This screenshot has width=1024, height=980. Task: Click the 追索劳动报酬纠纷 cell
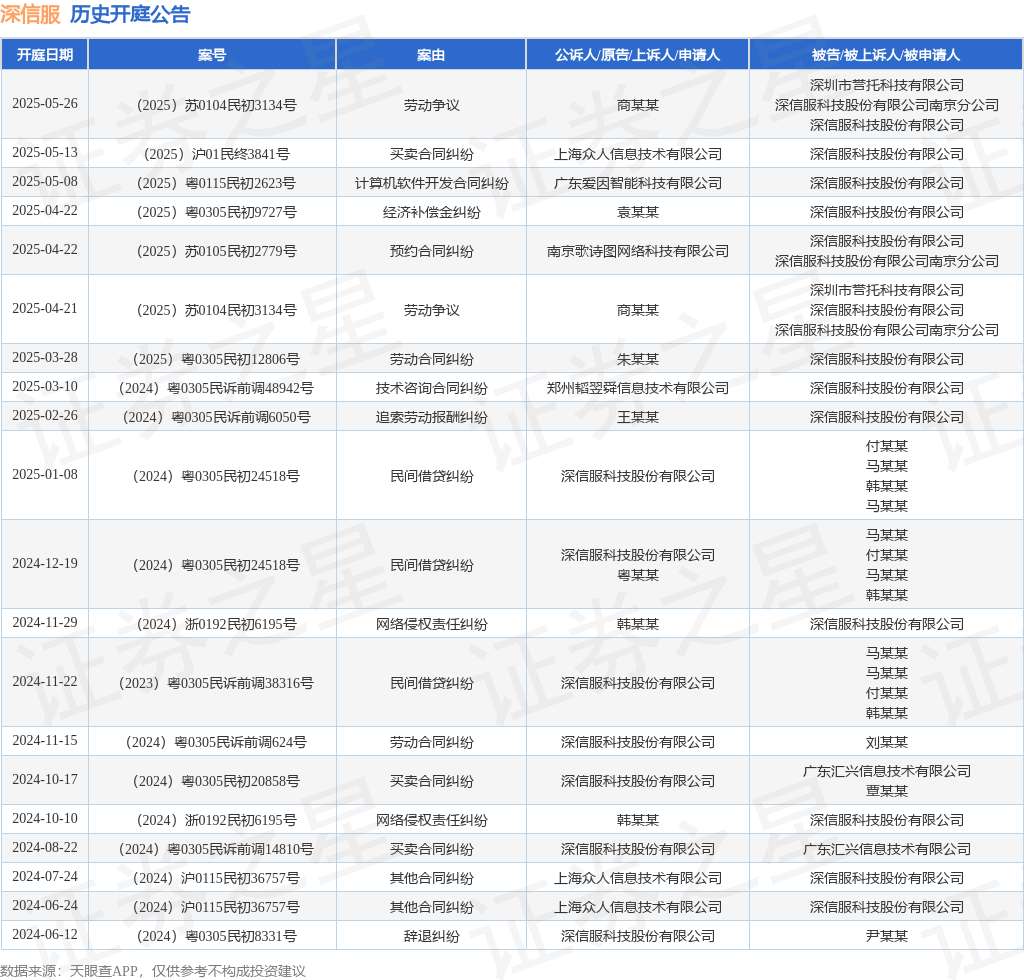[x=431, y=417]
